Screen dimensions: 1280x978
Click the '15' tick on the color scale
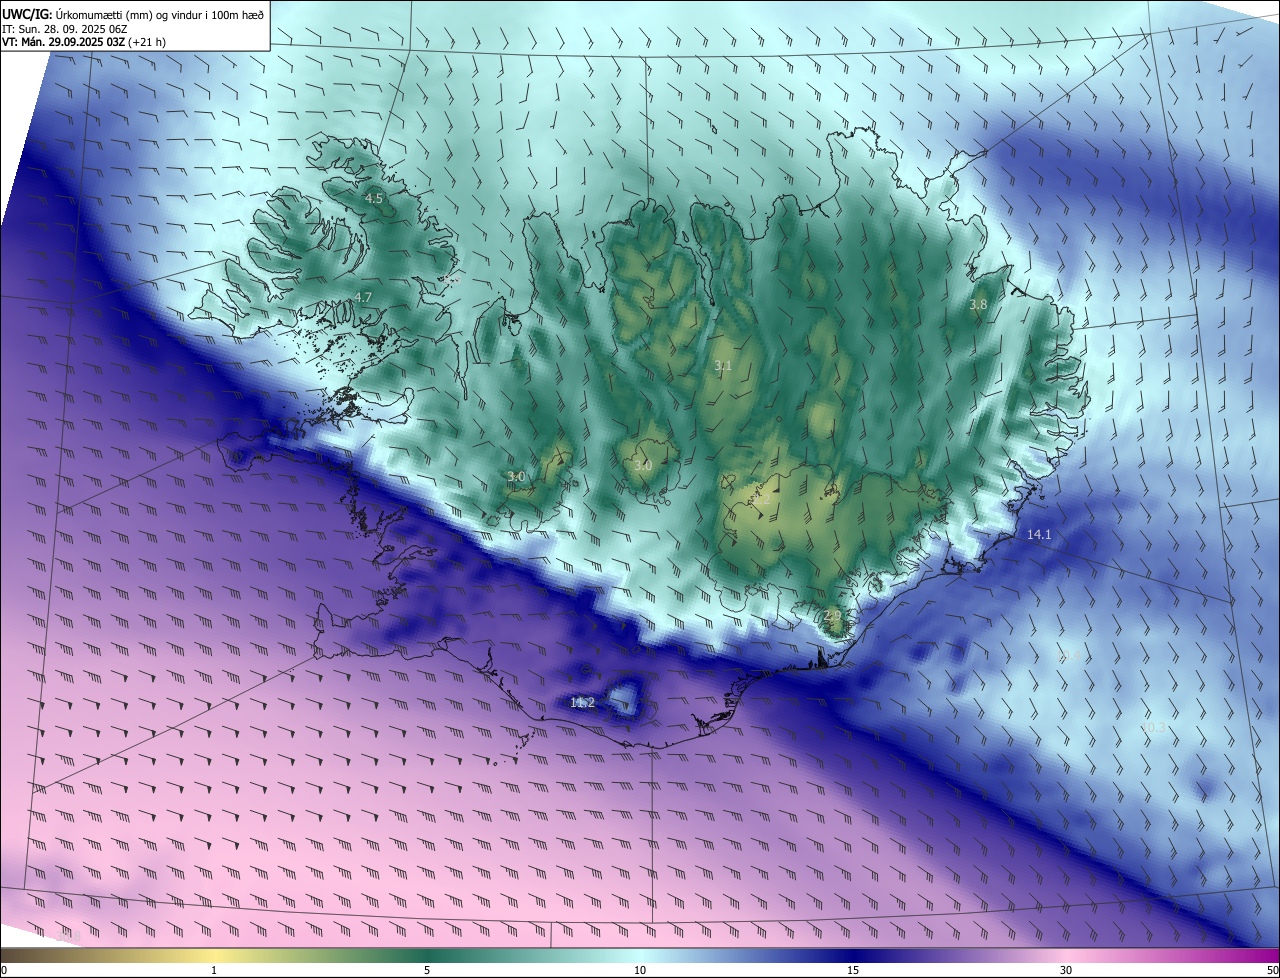coord(853,971)
